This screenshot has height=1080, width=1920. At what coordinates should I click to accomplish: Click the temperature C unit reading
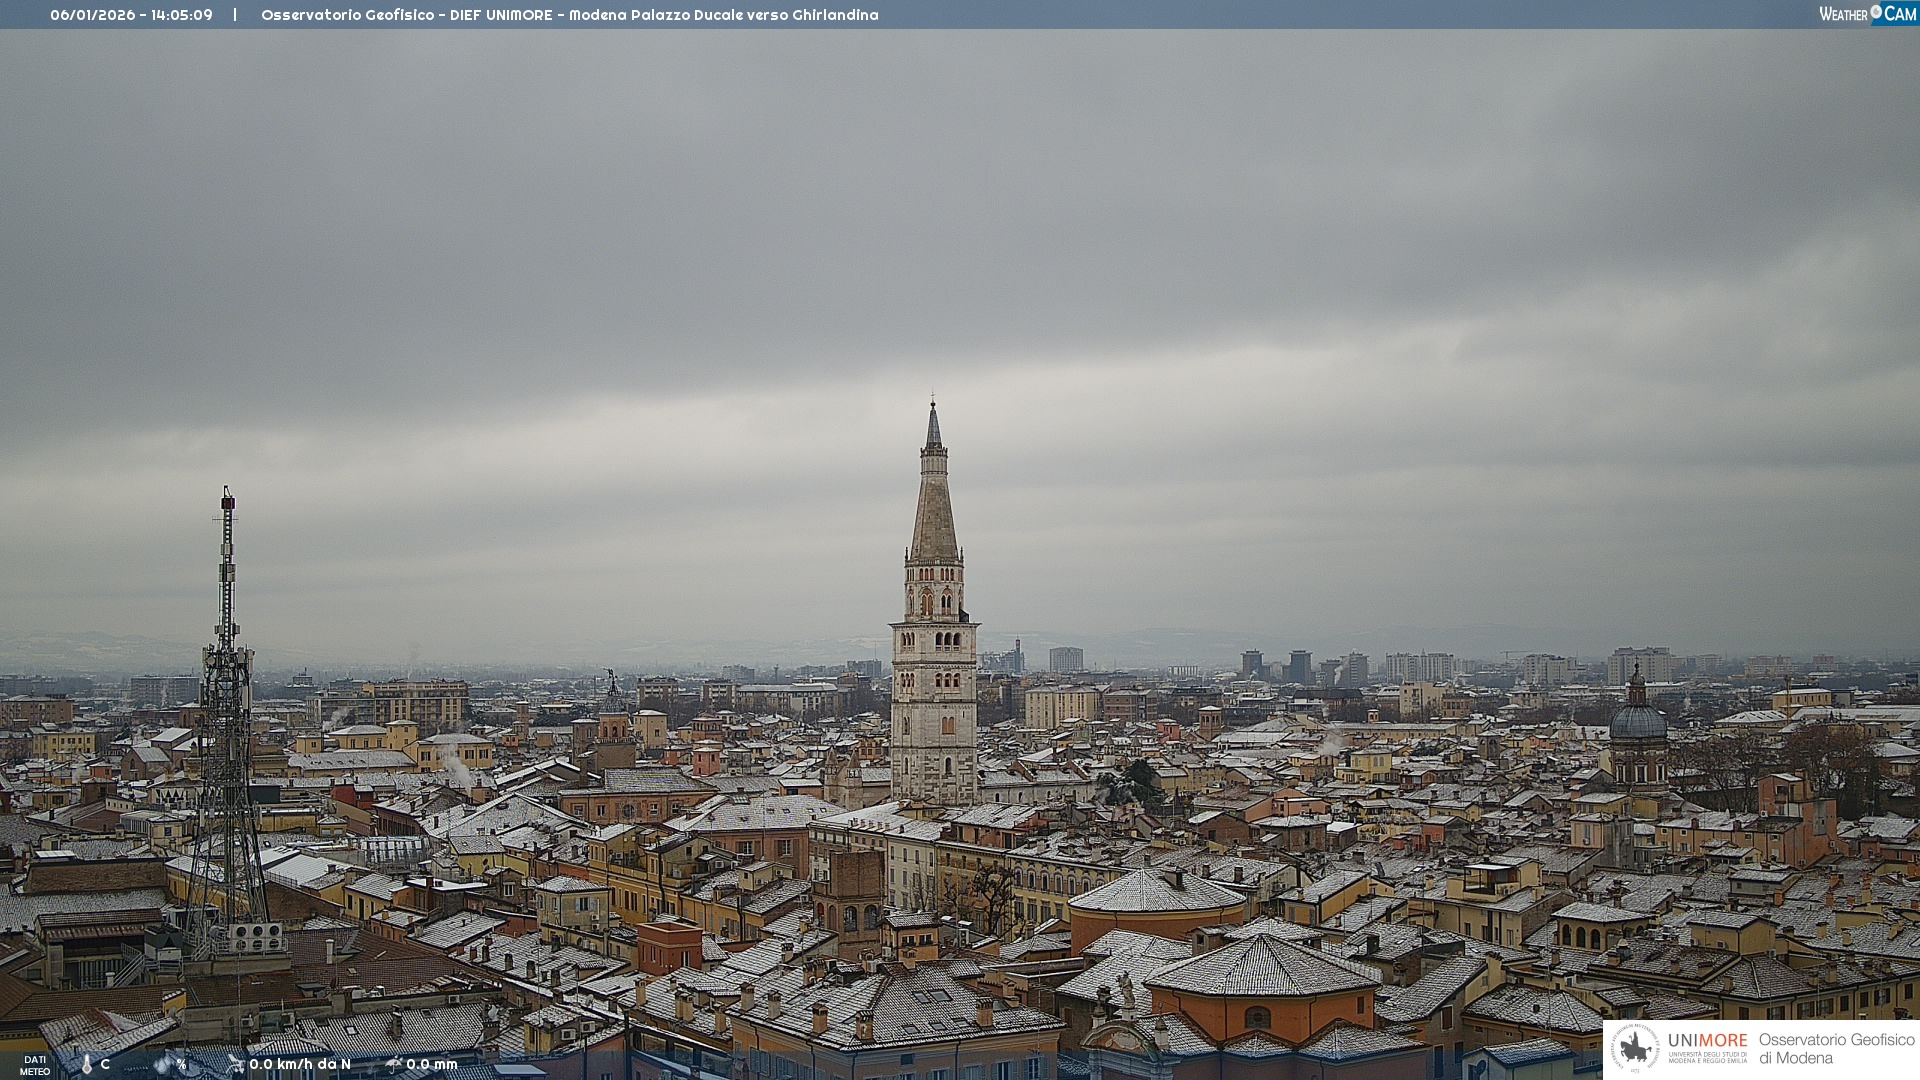tap(105, 1064)
